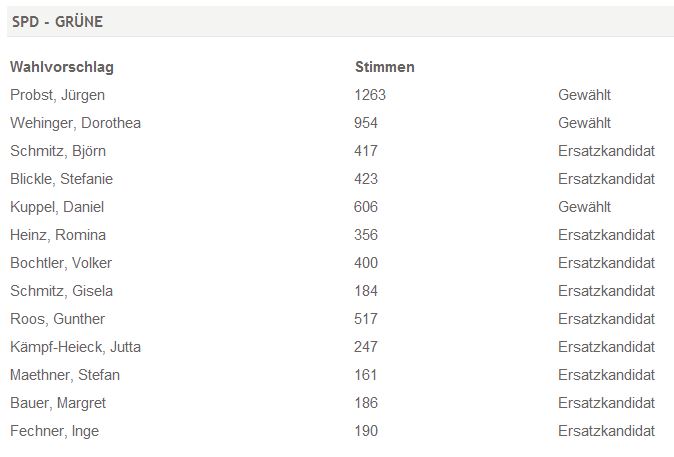This screenshot has width=674, height=457.
Task: Click the name Schmitz, Gisela
Action: coord(61,291)
